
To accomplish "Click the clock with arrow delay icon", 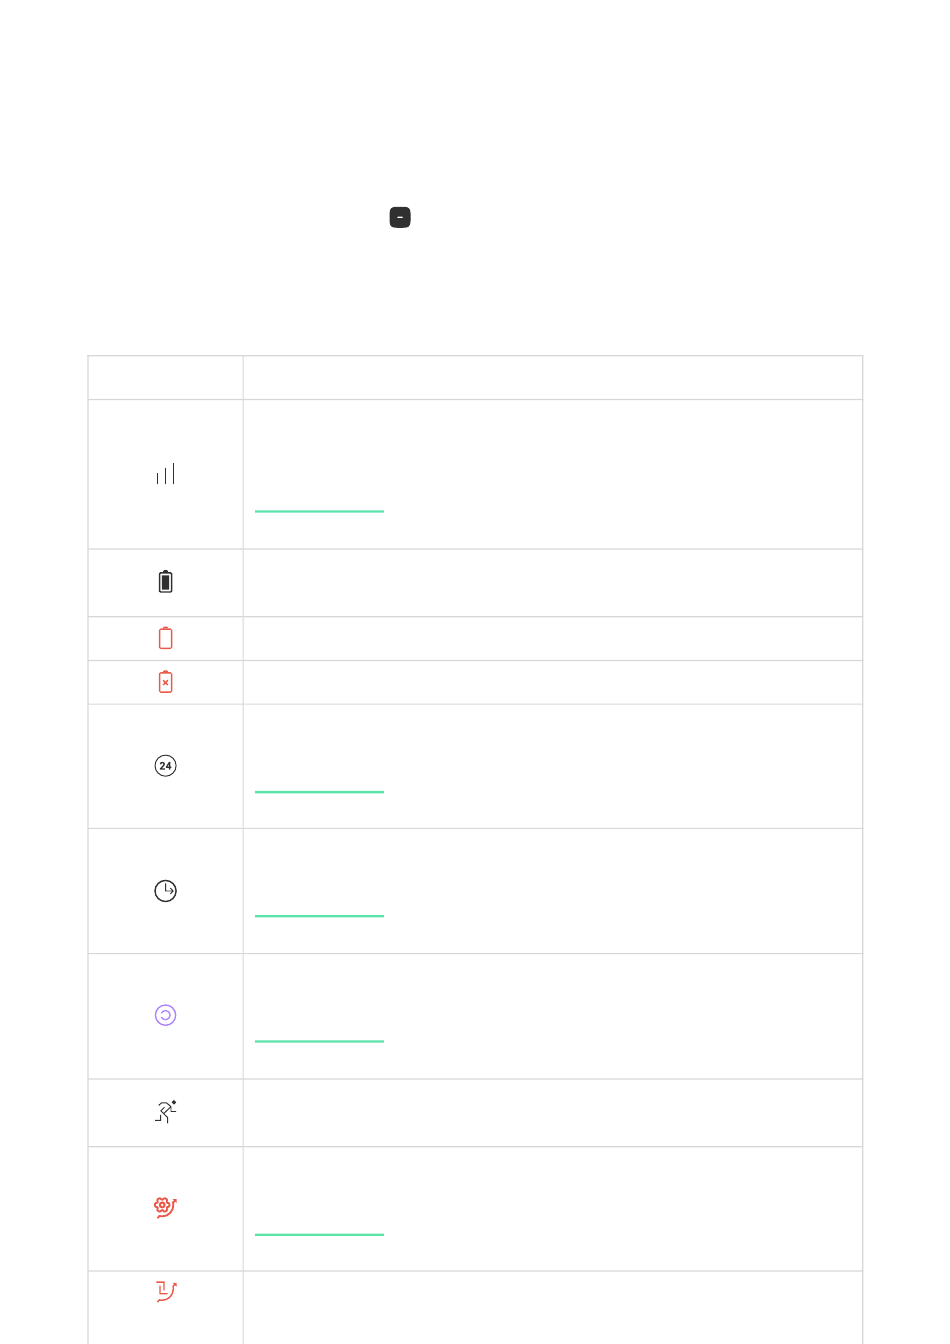I will coord(165,890).
